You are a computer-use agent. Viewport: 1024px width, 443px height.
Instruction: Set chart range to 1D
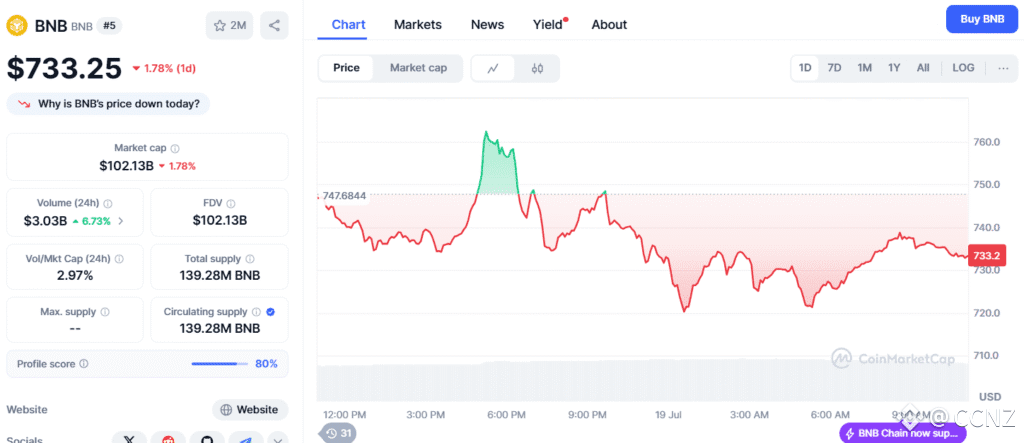point(805,68)
